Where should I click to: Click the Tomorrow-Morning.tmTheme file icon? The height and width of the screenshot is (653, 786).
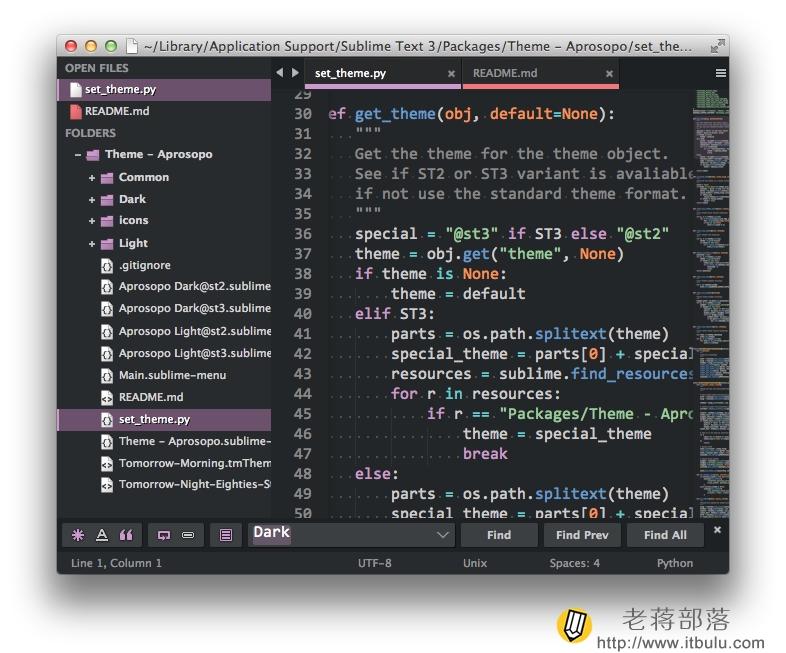(x=107, y=464)
